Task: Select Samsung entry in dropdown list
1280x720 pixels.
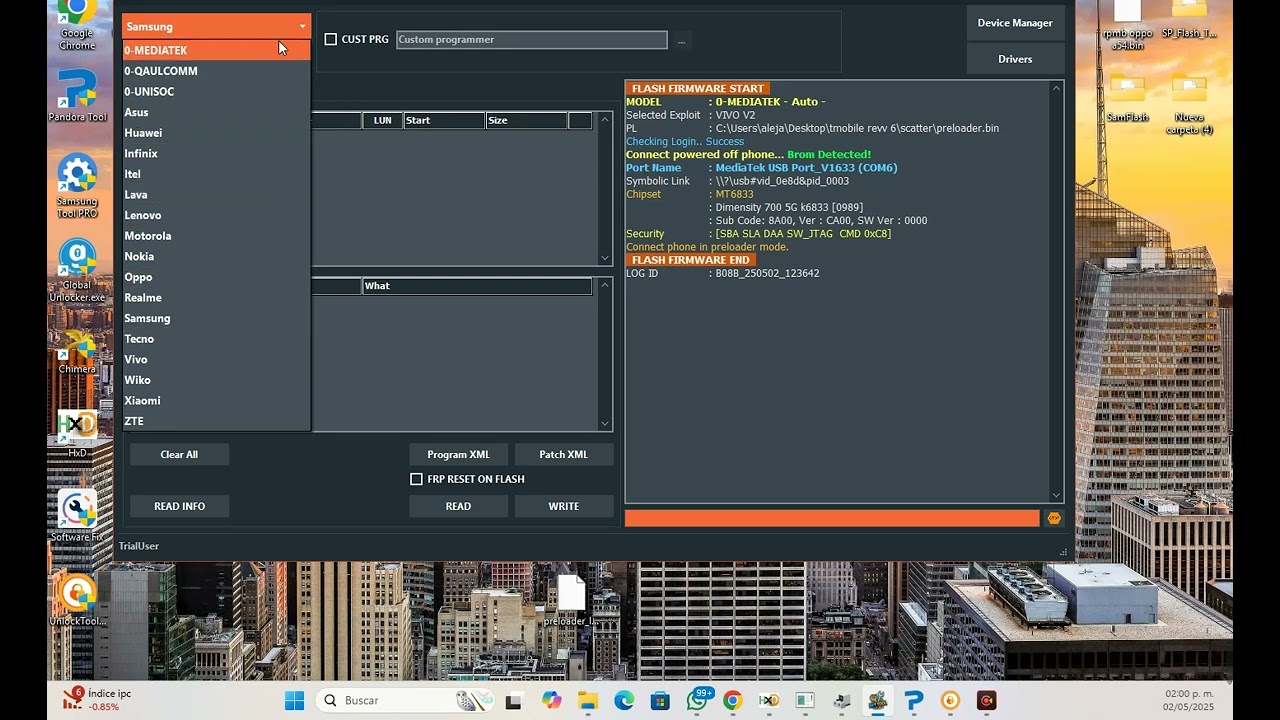Action: point(216,318)
